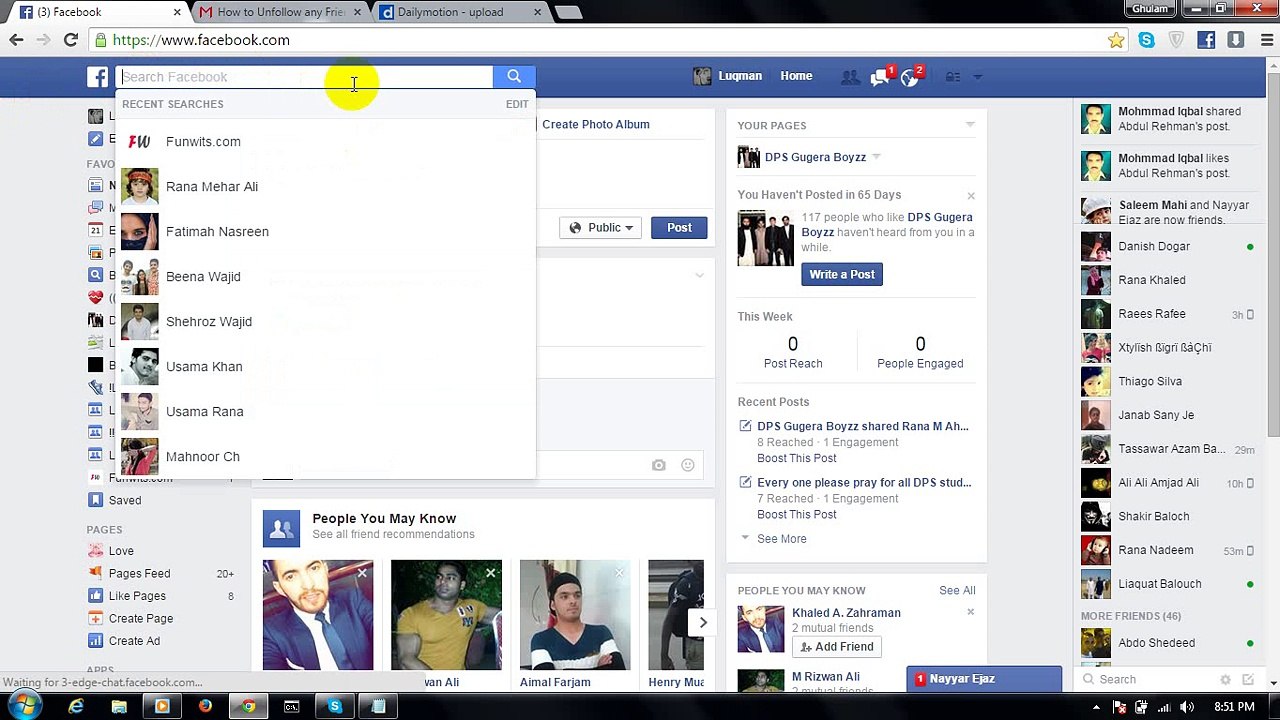1280x720 pixels.
Task: Switch to How to Unfollow Gmail tab
Action: pos(280,12)
